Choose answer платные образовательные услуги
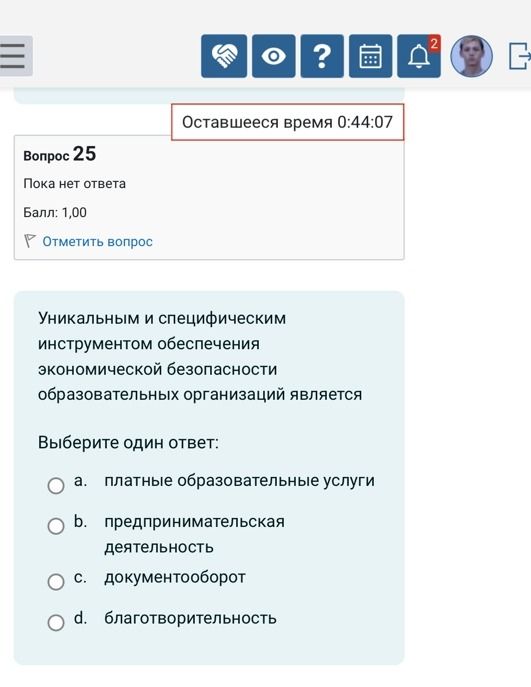The height and width of the screenshot is (687, 531). click(240, 481)
